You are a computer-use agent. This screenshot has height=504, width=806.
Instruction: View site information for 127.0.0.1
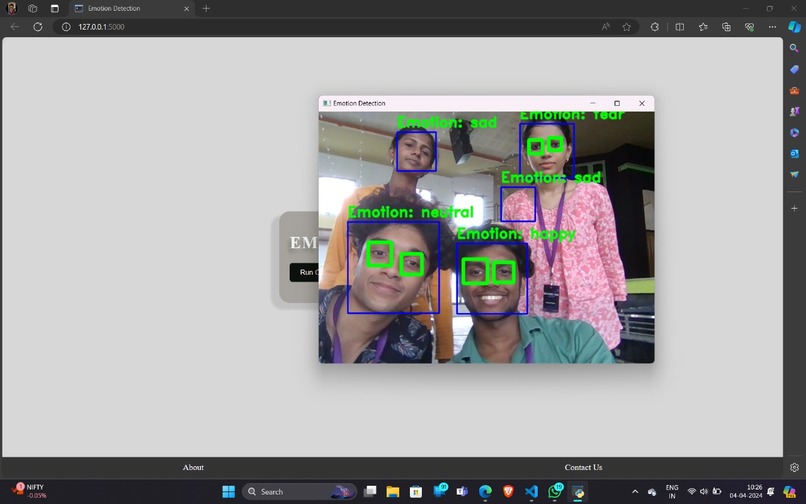pos(66,27)
